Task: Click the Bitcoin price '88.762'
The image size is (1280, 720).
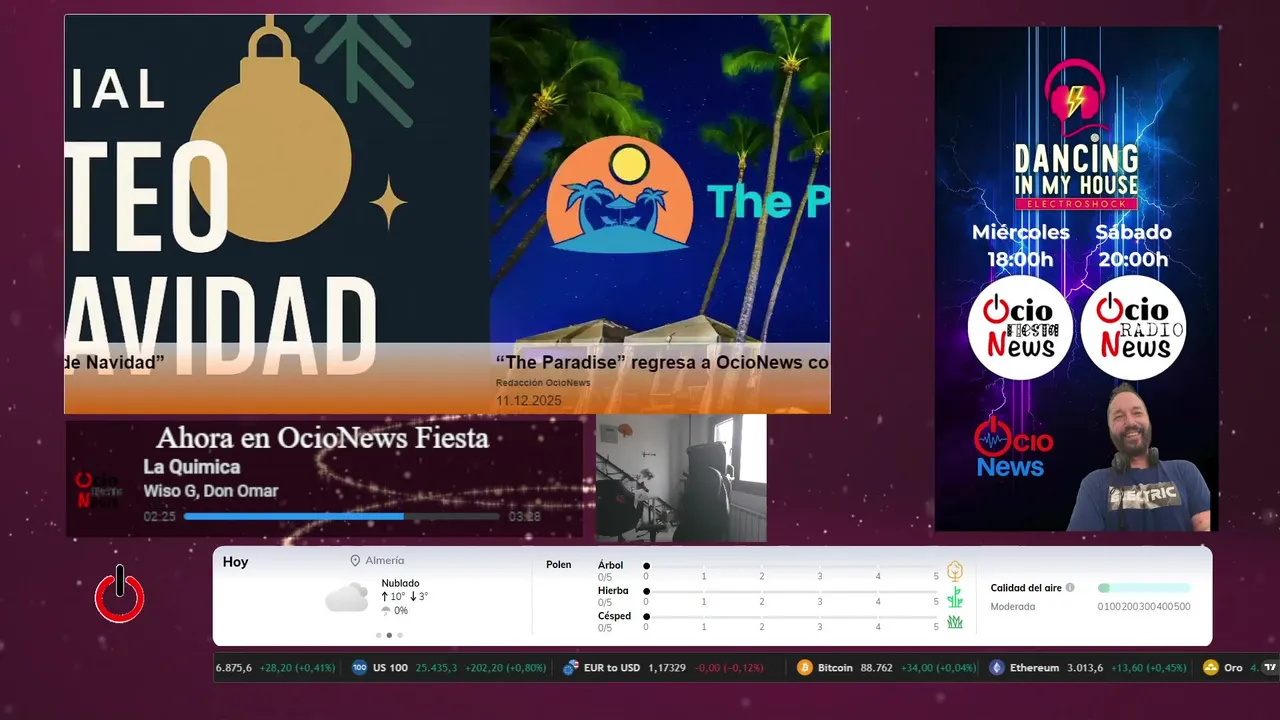Action: click(x=876, y=668)
